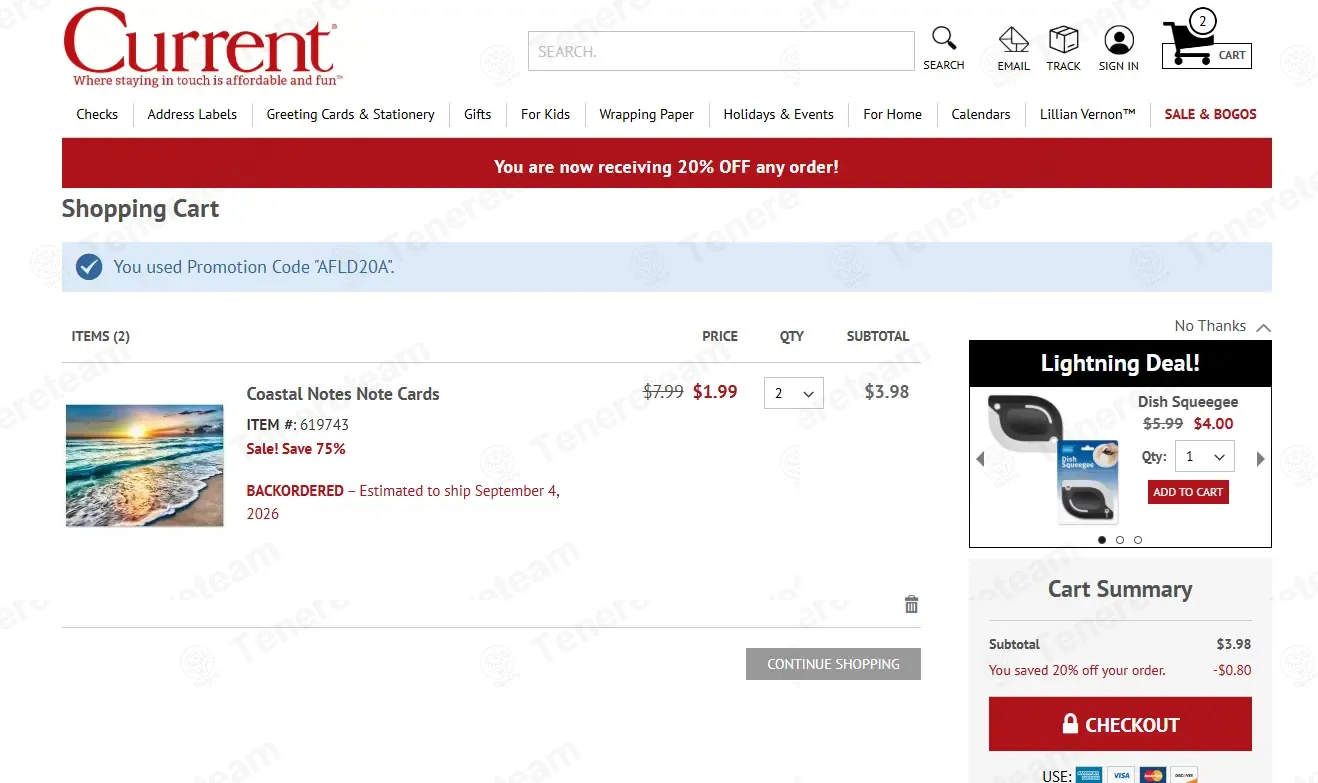1318x783 pixels.
Task: Click the search magnifier icon
Action: [944, 39]
